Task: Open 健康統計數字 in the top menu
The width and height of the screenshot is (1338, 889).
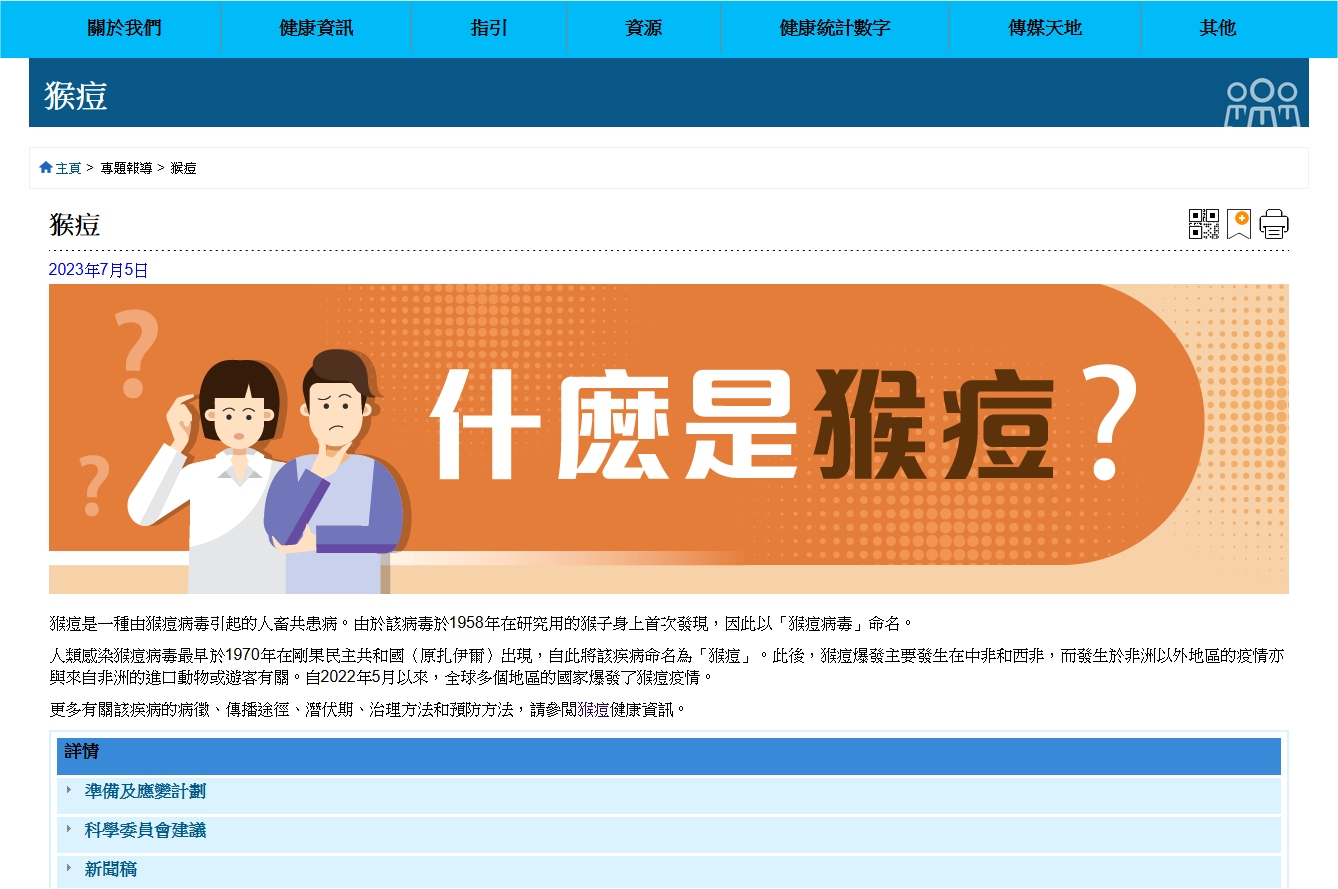Action: click(835, 28)
